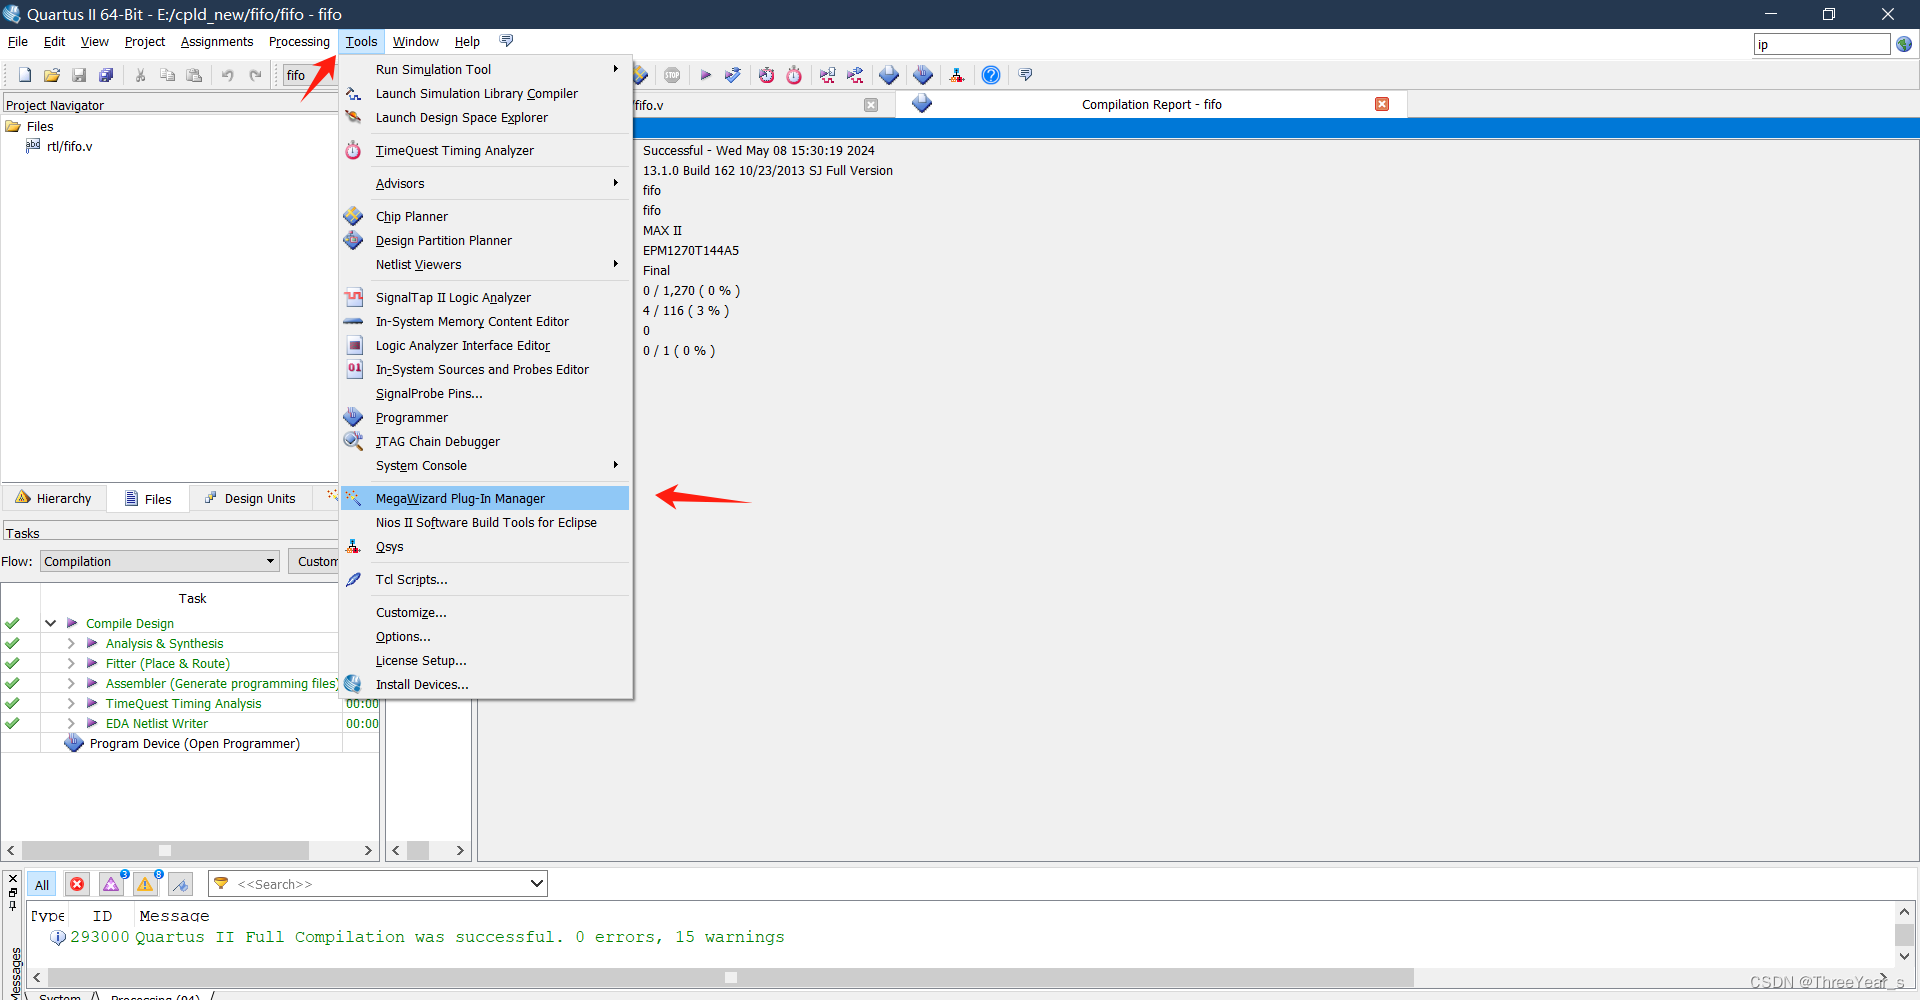Switch to the Hierarchy tab

coord(54,498)
